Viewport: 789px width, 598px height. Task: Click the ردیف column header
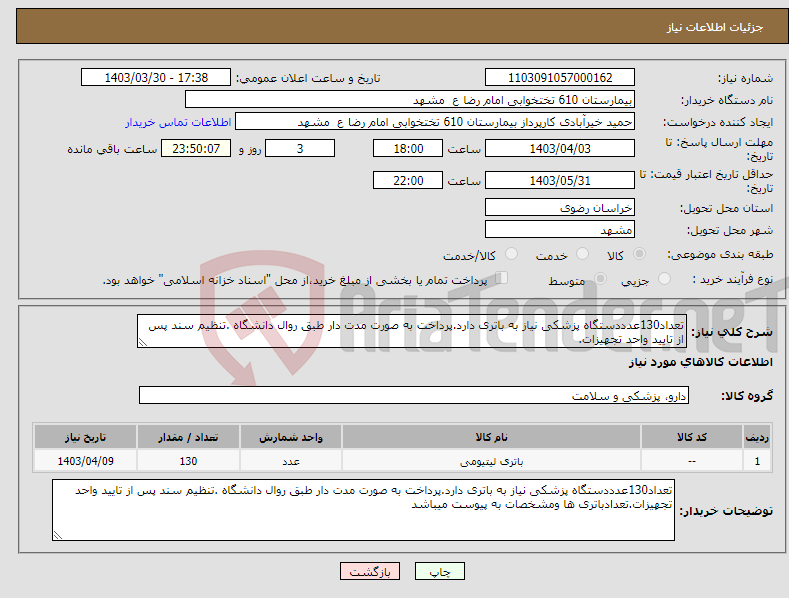pos(757,437)
